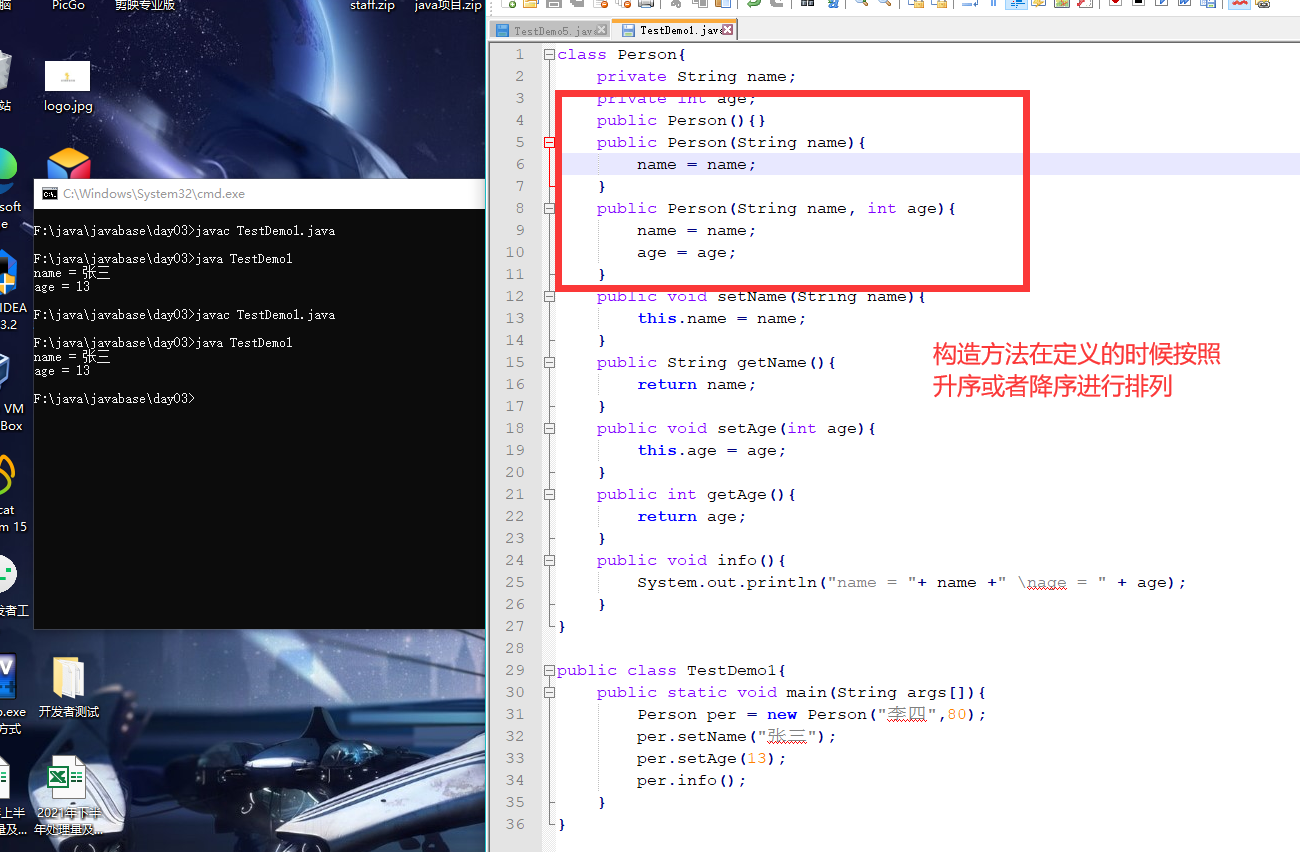
Task: Open logo.jpg thumbnail on the desktop
Action: pos(68,76)
